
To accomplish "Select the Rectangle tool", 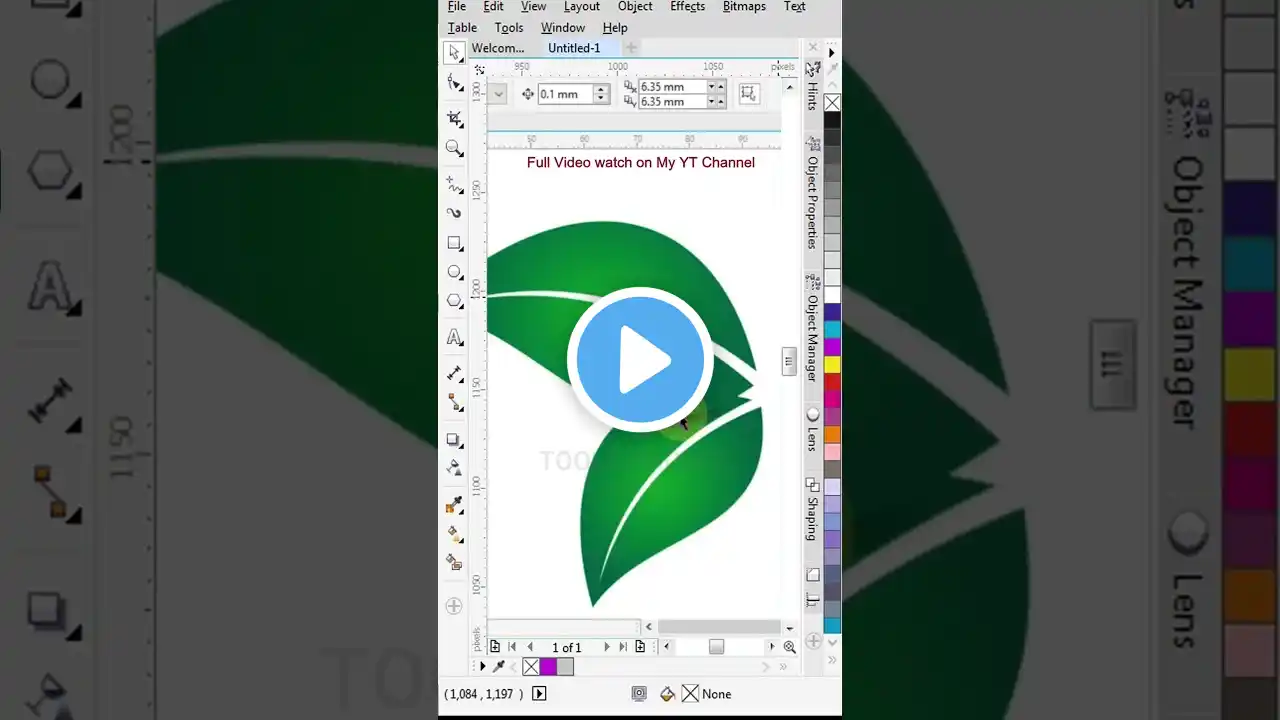I will coord(454,243).
